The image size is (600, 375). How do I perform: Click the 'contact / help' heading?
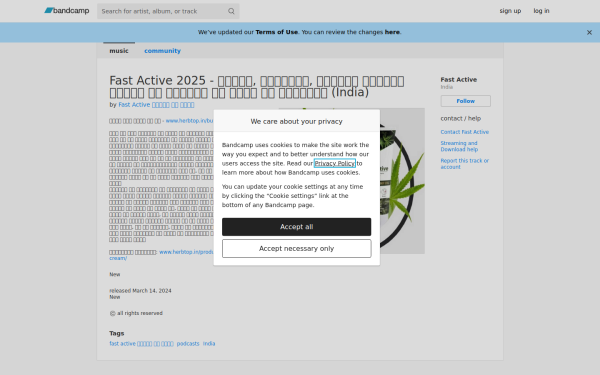(461, 119)
